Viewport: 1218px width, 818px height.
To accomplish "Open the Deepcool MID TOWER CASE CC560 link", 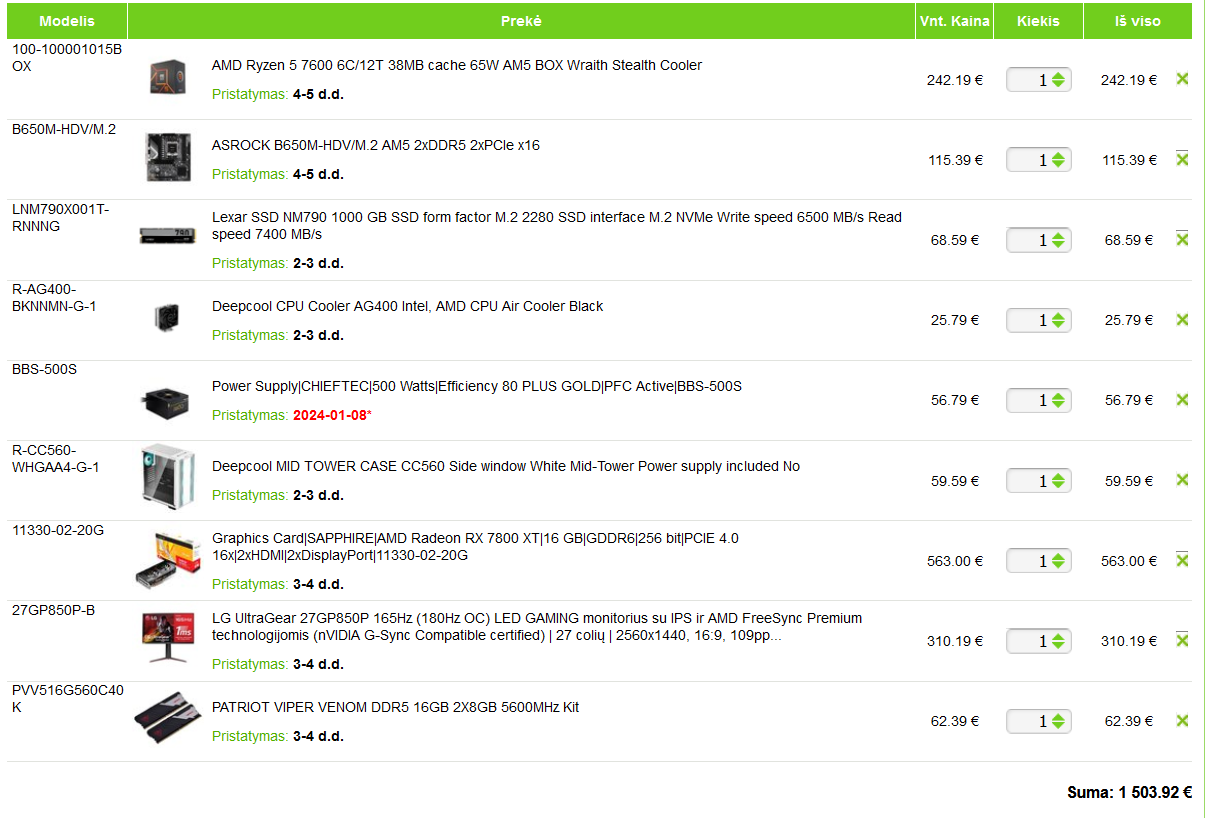I will pyautogui.click(x=506, y=466).
